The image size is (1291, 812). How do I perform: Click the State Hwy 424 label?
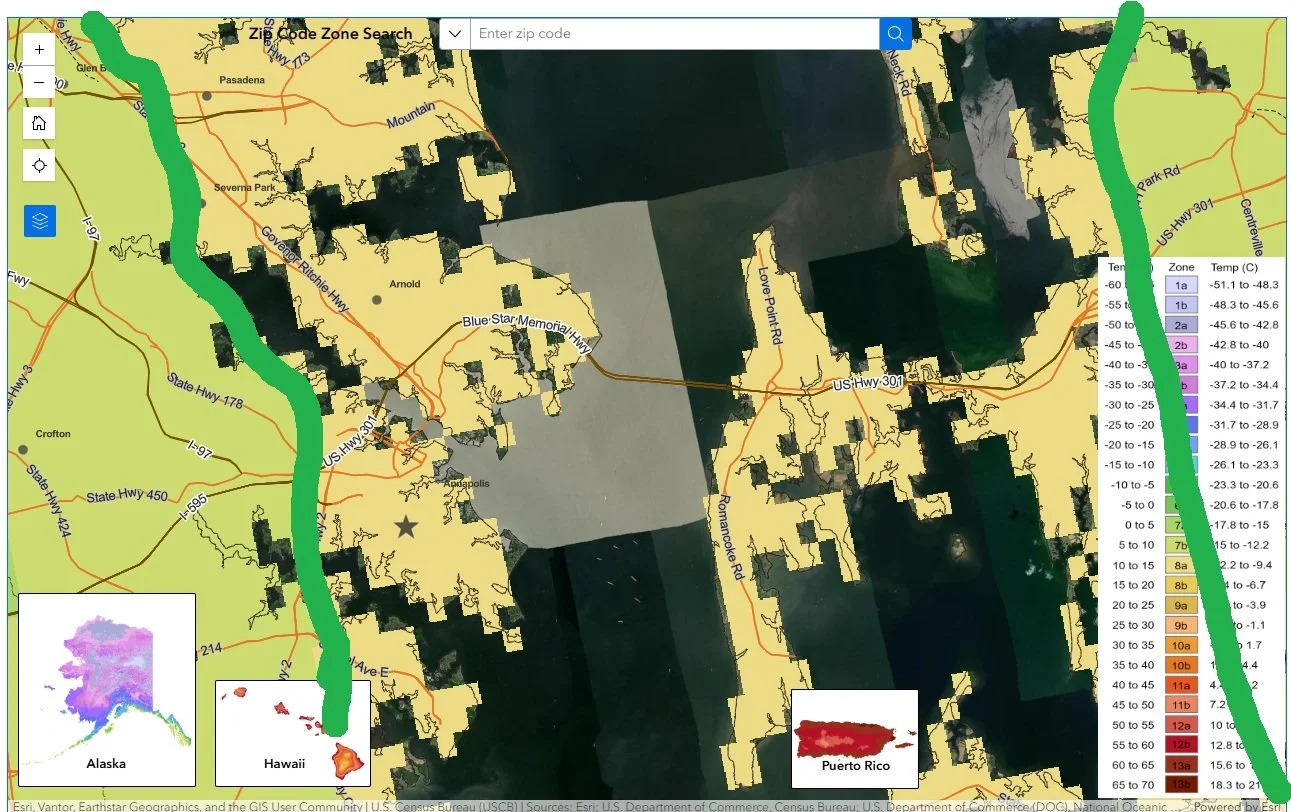(50, 500)
